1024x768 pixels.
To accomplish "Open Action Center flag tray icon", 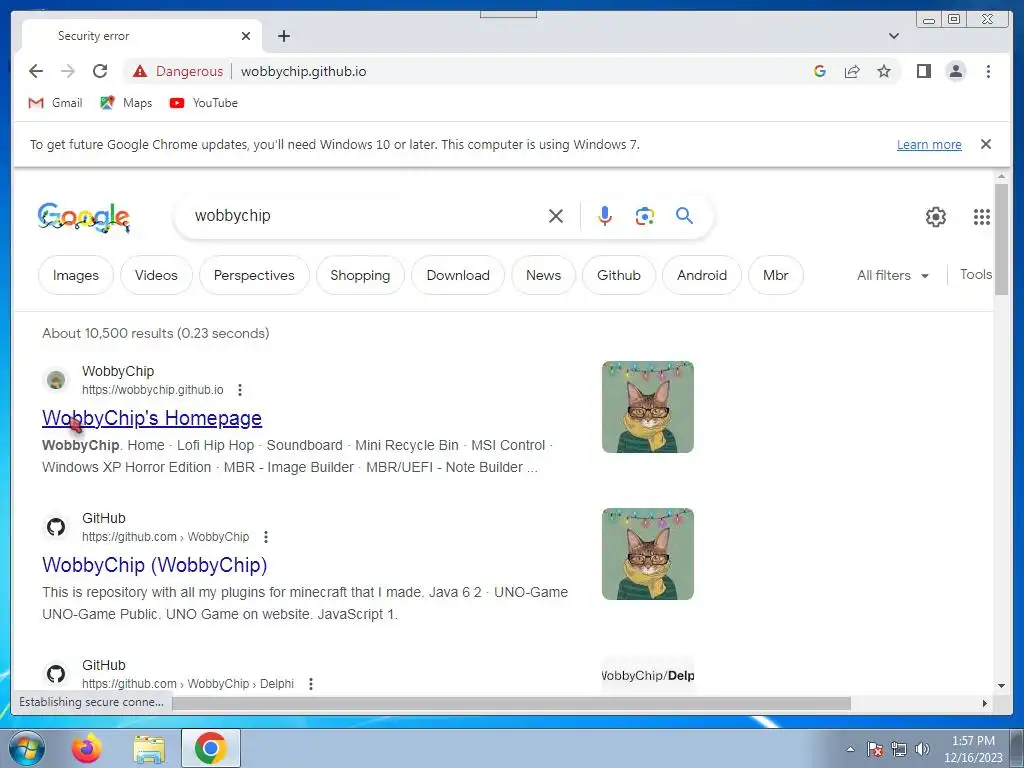I will 875,749.
